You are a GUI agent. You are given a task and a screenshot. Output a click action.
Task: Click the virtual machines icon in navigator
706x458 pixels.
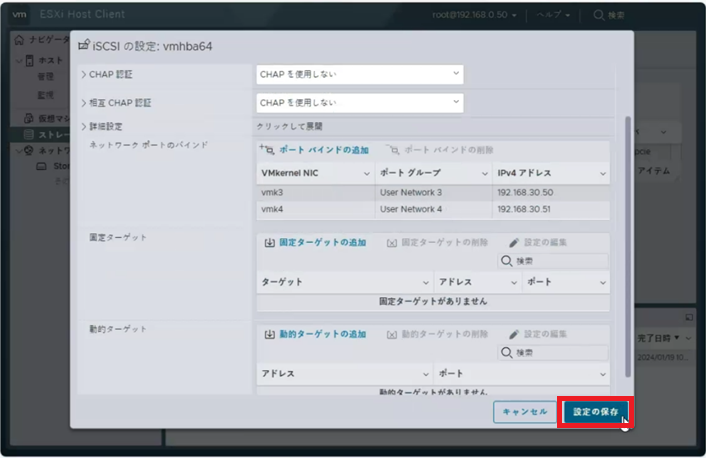point(28,118)
